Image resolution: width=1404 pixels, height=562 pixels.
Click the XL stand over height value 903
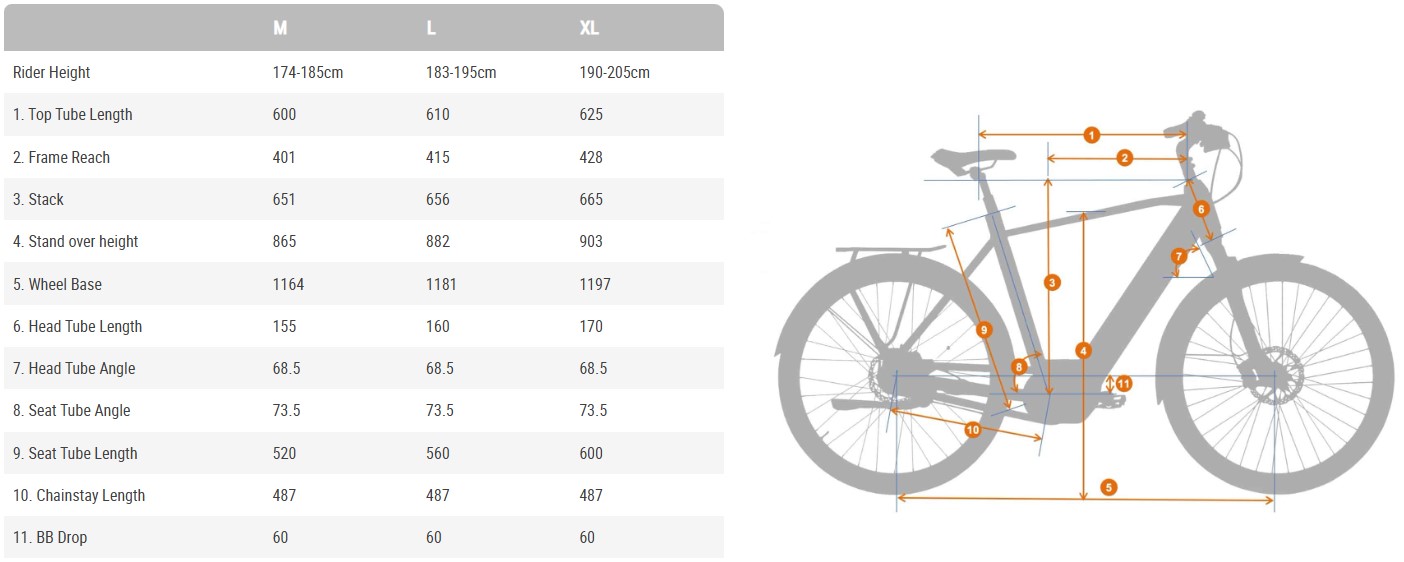[x=591, y=241]
